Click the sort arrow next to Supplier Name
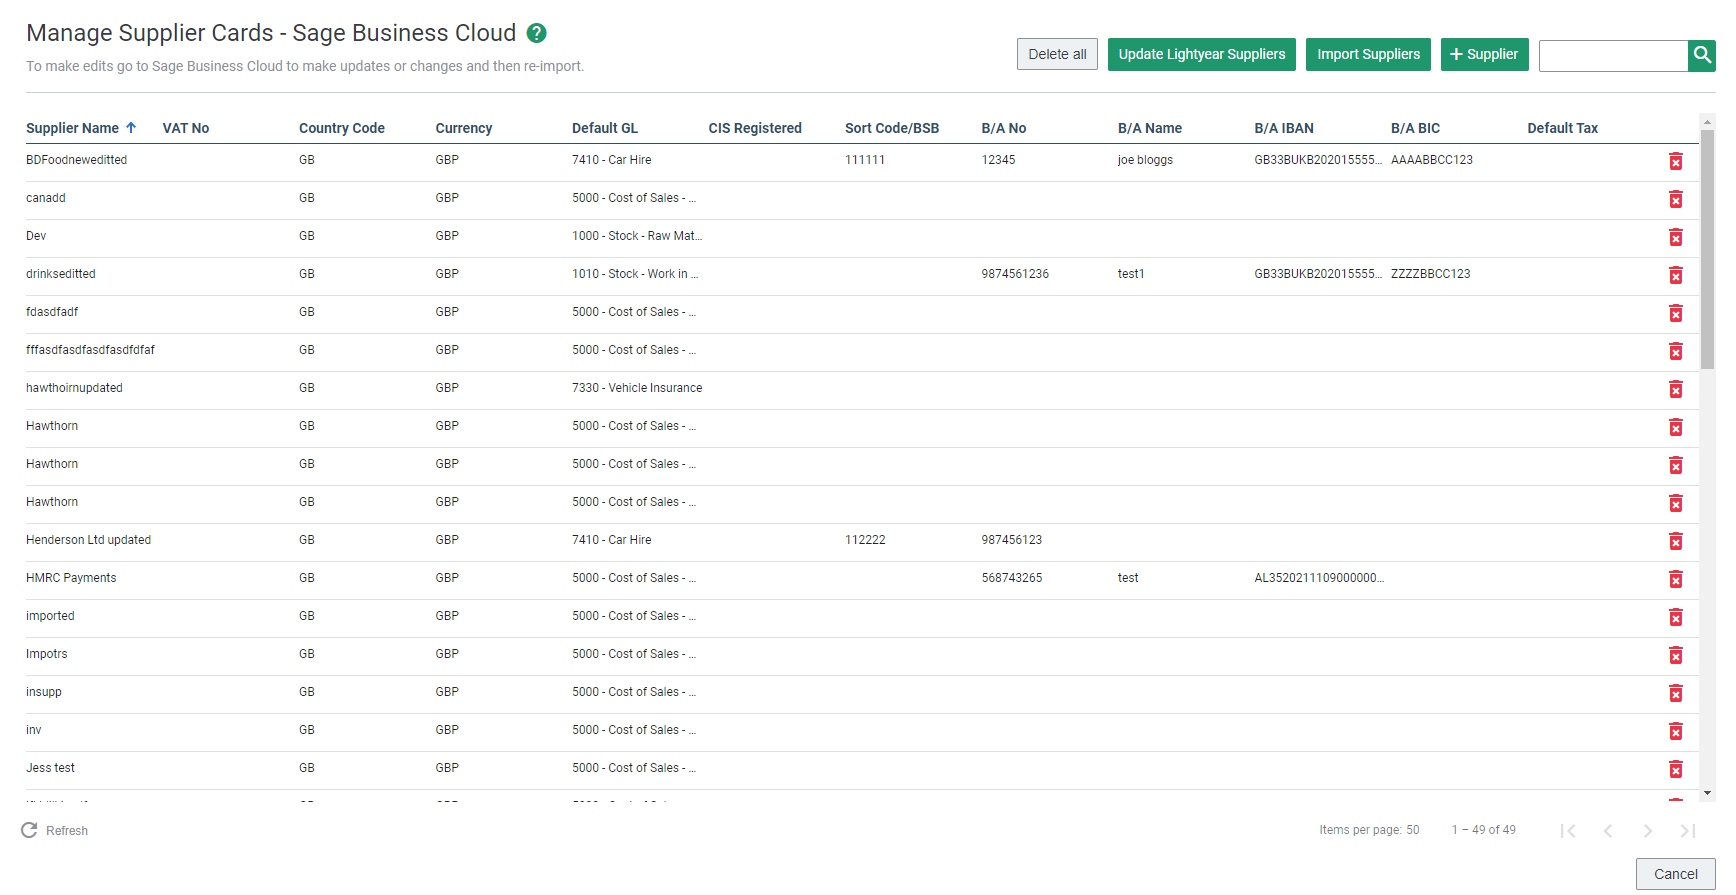This screenshot has height=895, width=1736. 131,128
